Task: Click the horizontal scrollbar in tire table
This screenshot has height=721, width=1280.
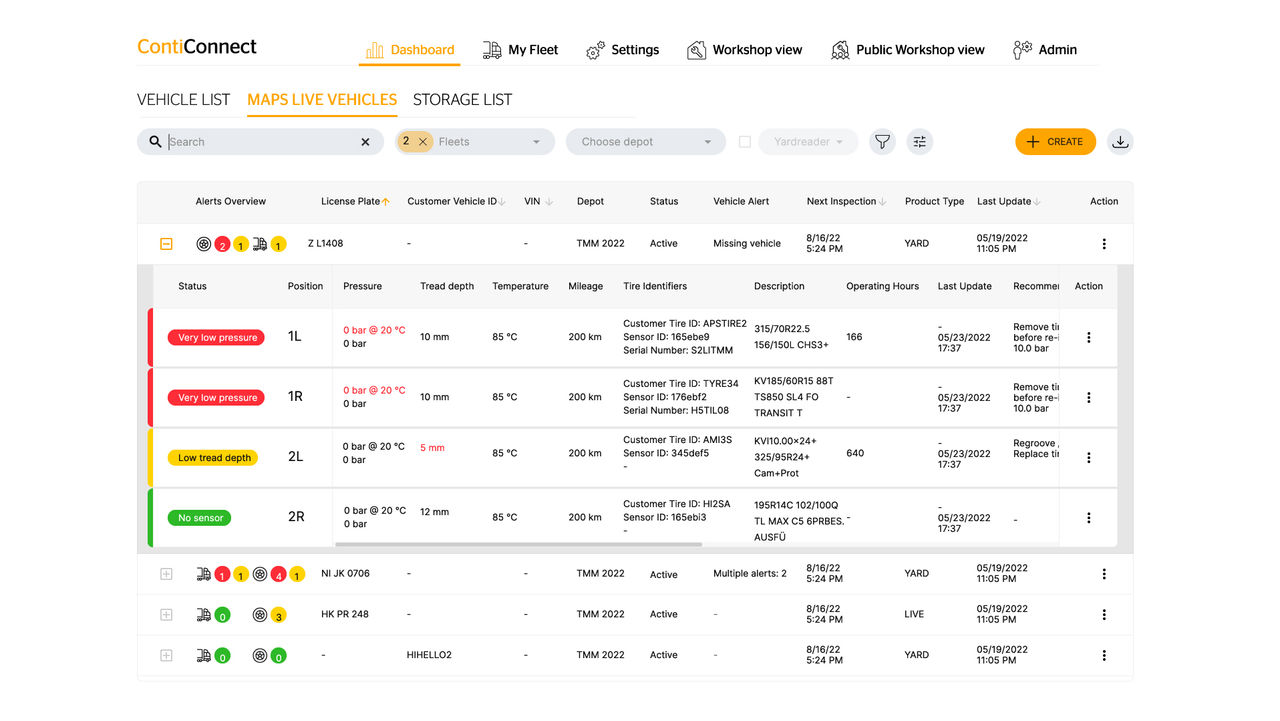Action: 518,545
